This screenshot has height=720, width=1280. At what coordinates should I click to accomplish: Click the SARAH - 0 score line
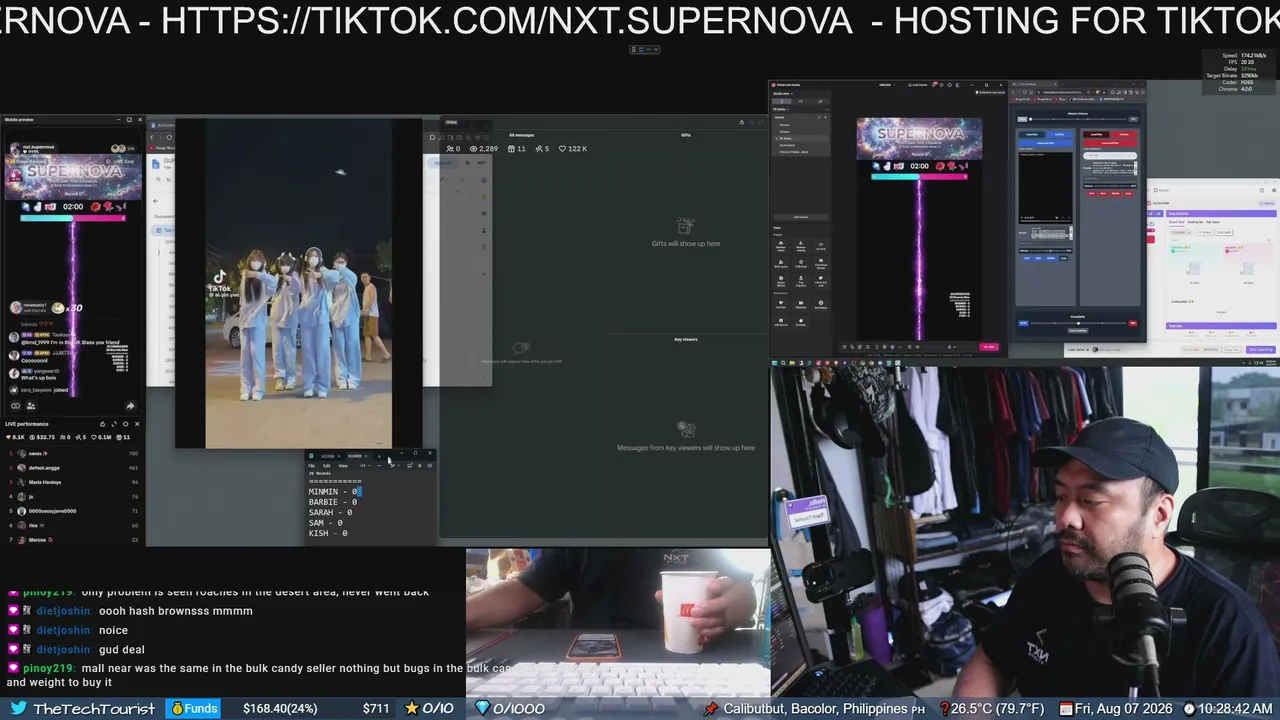[330, 513]
